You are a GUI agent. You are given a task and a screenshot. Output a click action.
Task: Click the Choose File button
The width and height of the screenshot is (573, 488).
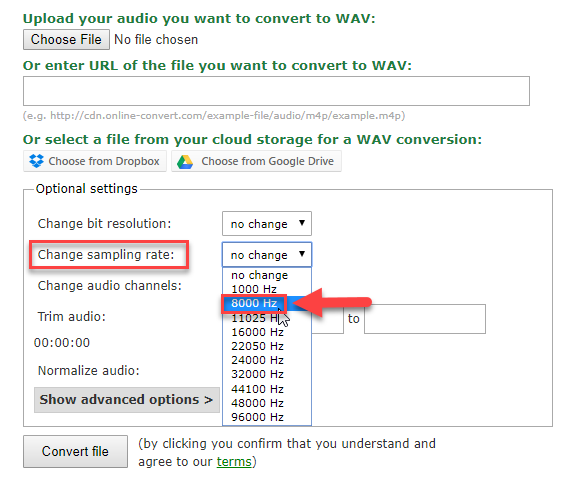[66, 39]
